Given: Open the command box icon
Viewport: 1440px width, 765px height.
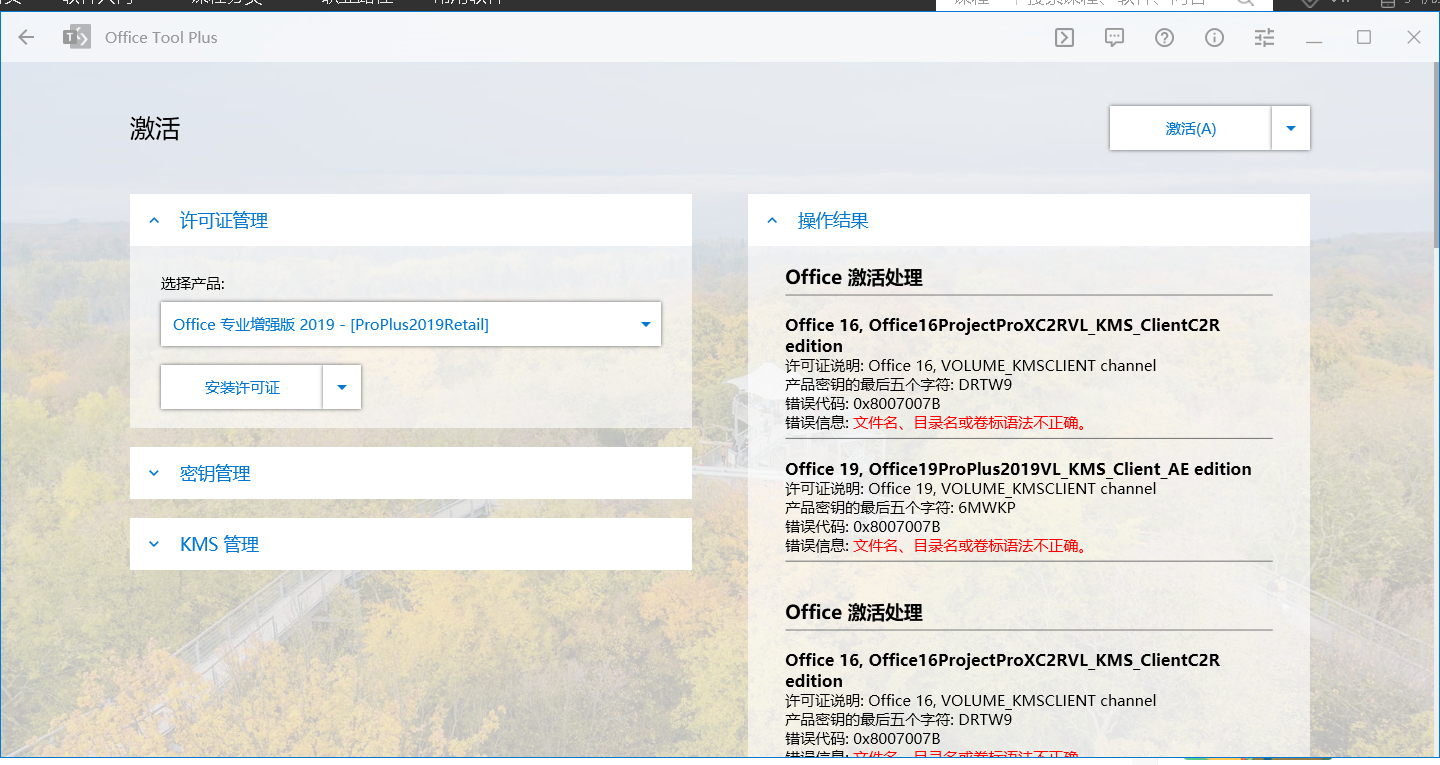Looking at the screenshot, I should point(1065,38).
